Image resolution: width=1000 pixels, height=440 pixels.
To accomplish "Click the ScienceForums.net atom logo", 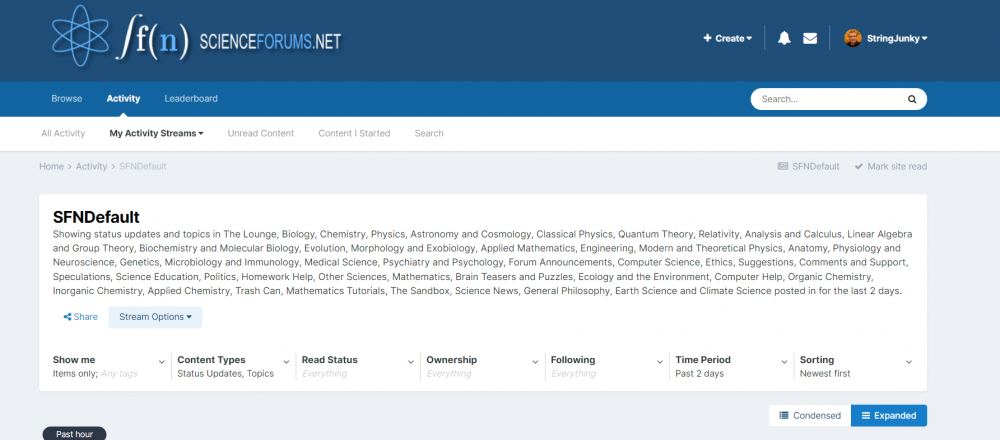I will (88, 39).
